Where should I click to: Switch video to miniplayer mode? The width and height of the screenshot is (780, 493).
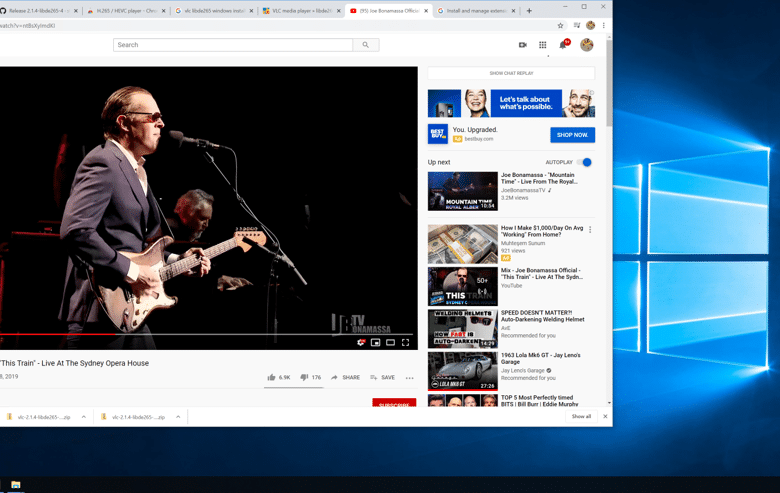376,342
